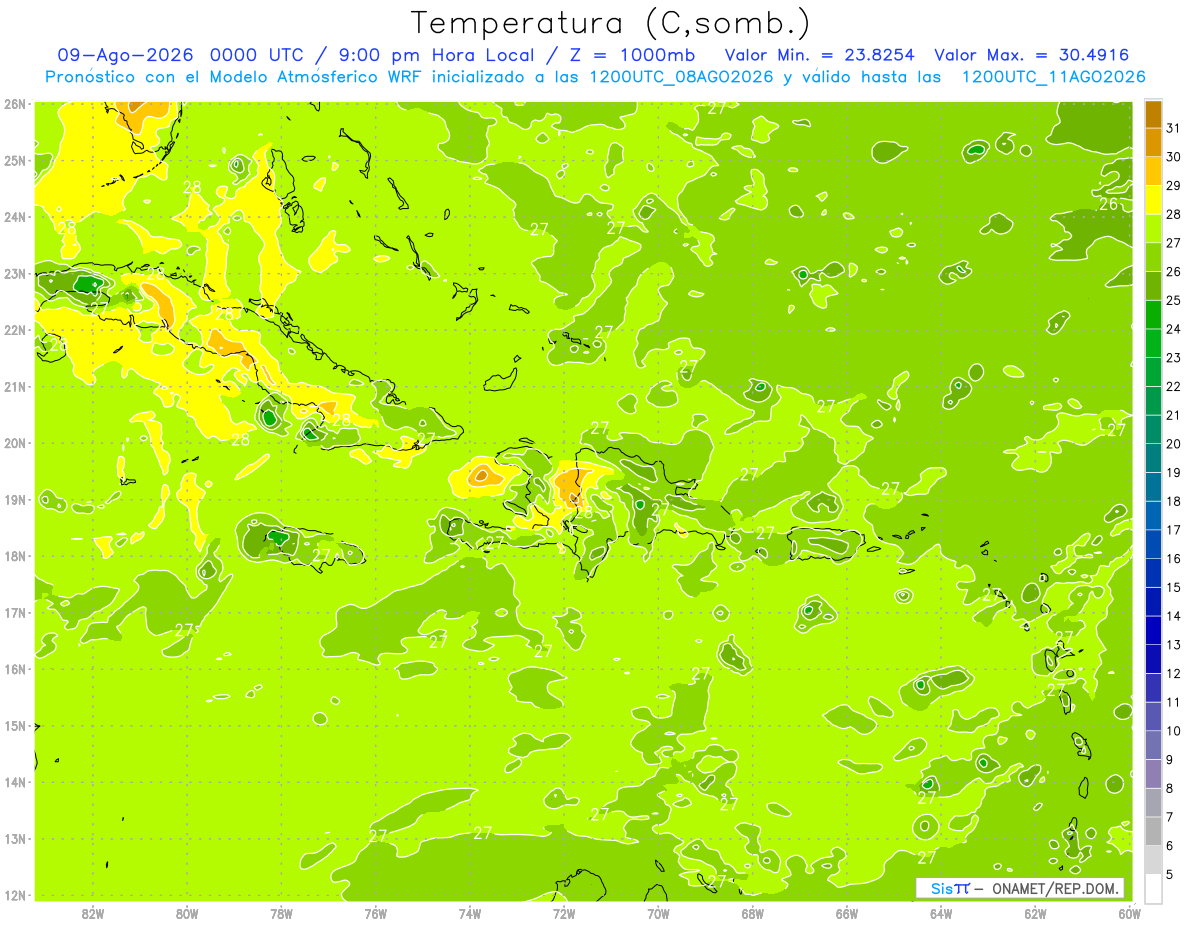Click the '80W' longitude axis label
The height and width of the screenshot is (927, 1200).
[x=187, y=913]
